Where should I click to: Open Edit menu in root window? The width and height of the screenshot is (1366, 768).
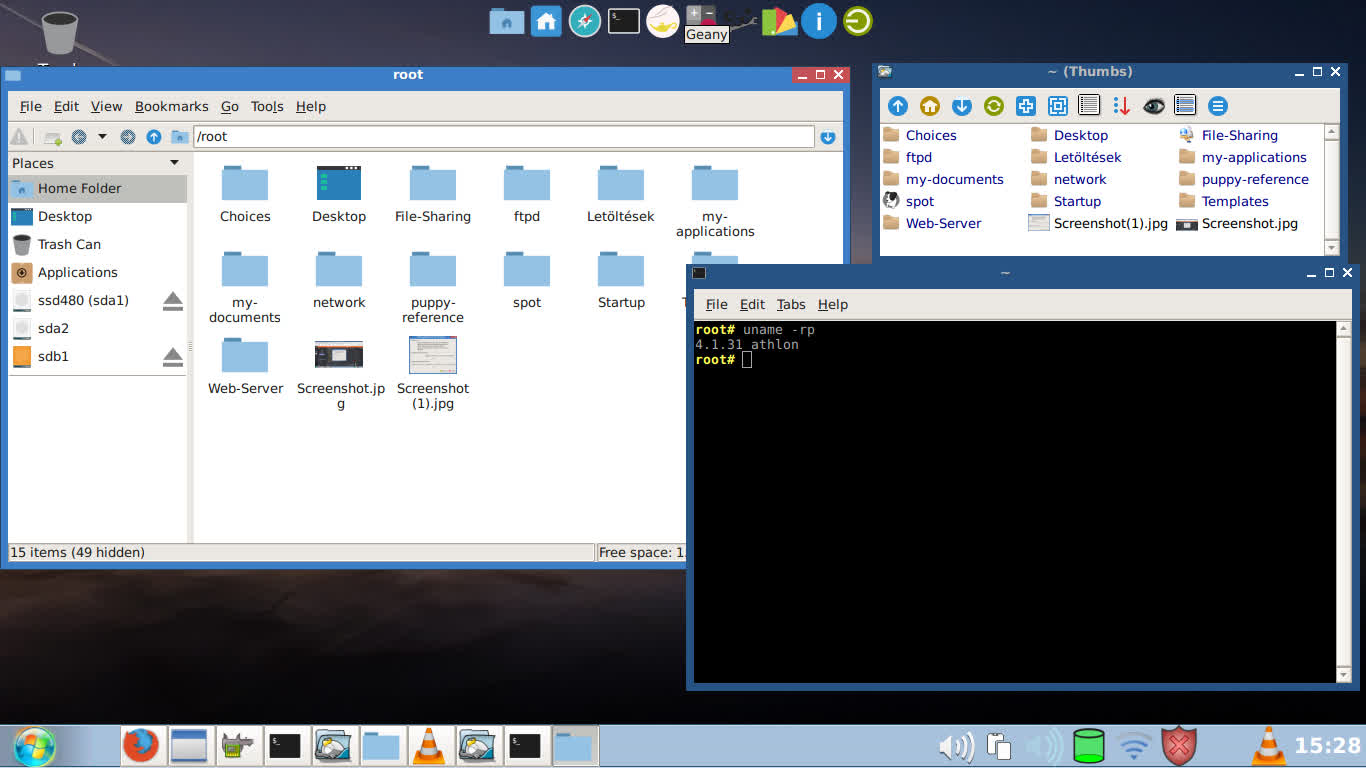(x=66, y=106)
